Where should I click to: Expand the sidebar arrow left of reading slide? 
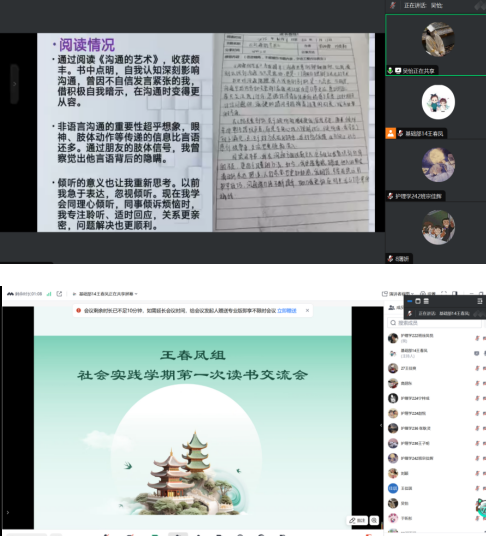point(14,84)
